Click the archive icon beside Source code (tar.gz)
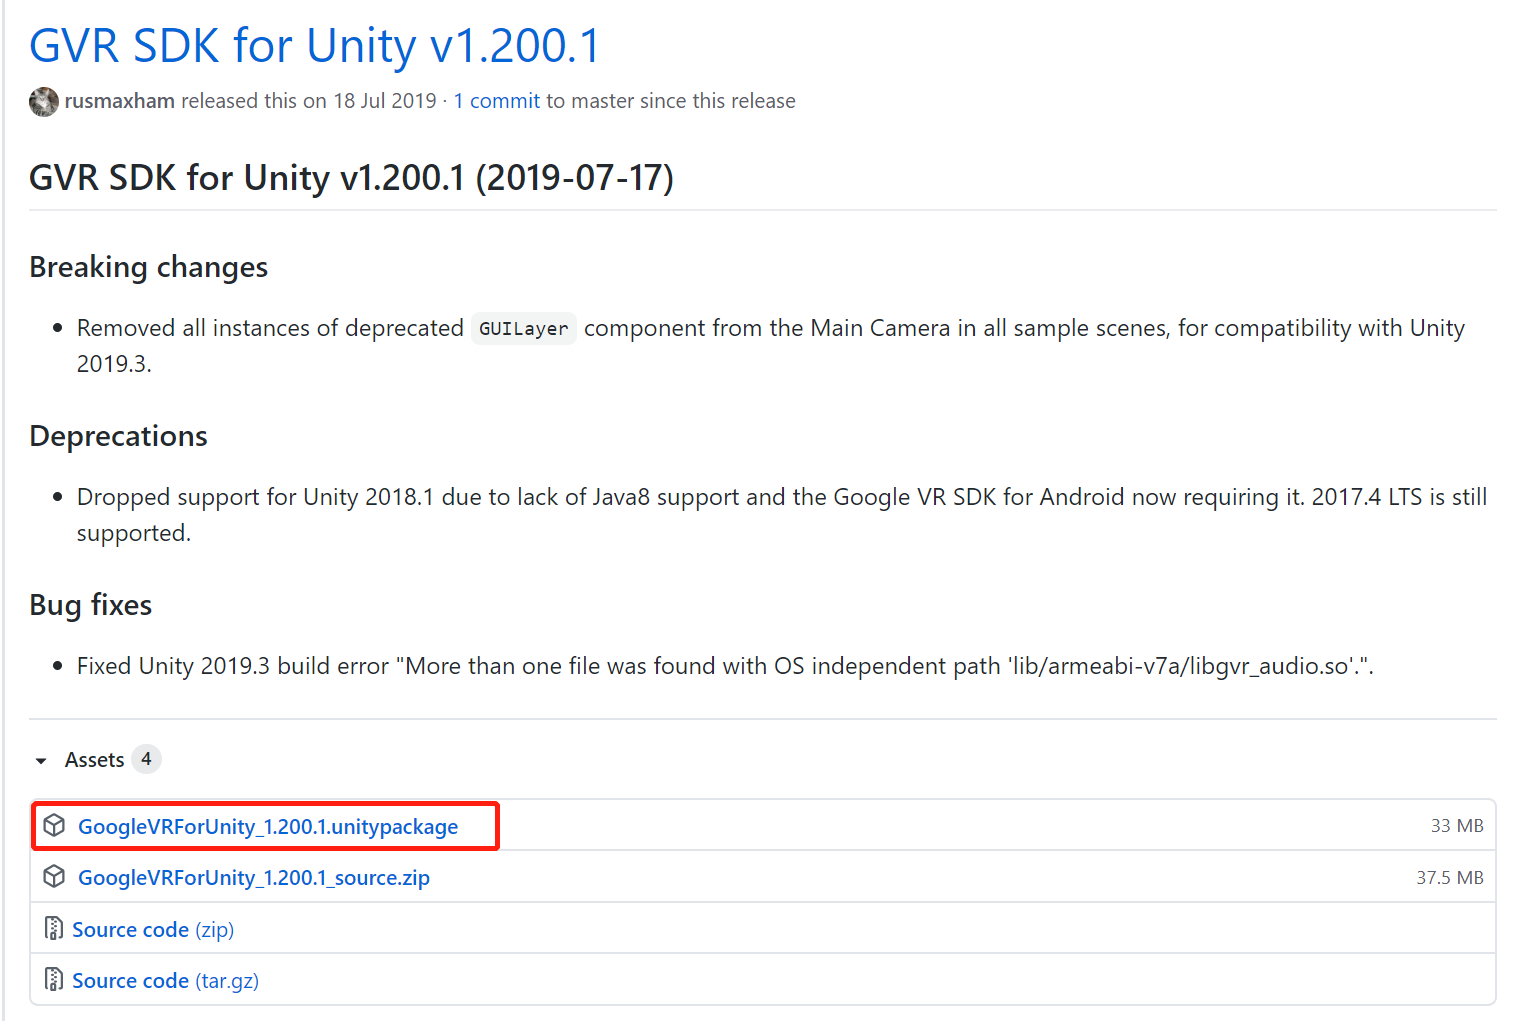 (x=52, y=980)
